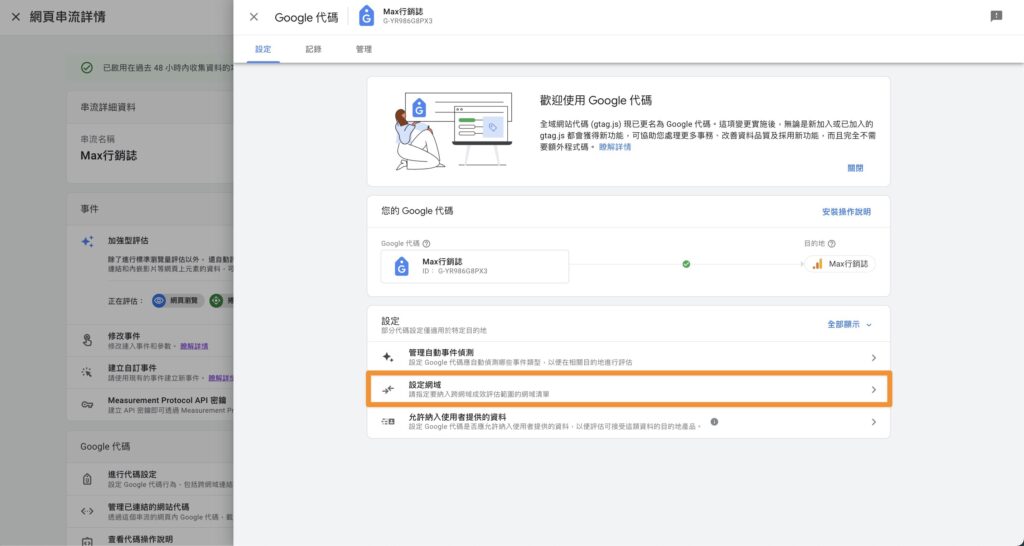Click green check icon in data collection banner

[86, 67]
